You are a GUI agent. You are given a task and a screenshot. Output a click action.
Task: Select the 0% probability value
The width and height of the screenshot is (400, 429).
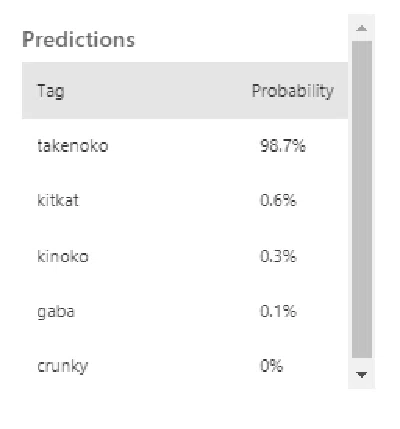point(272,366)
